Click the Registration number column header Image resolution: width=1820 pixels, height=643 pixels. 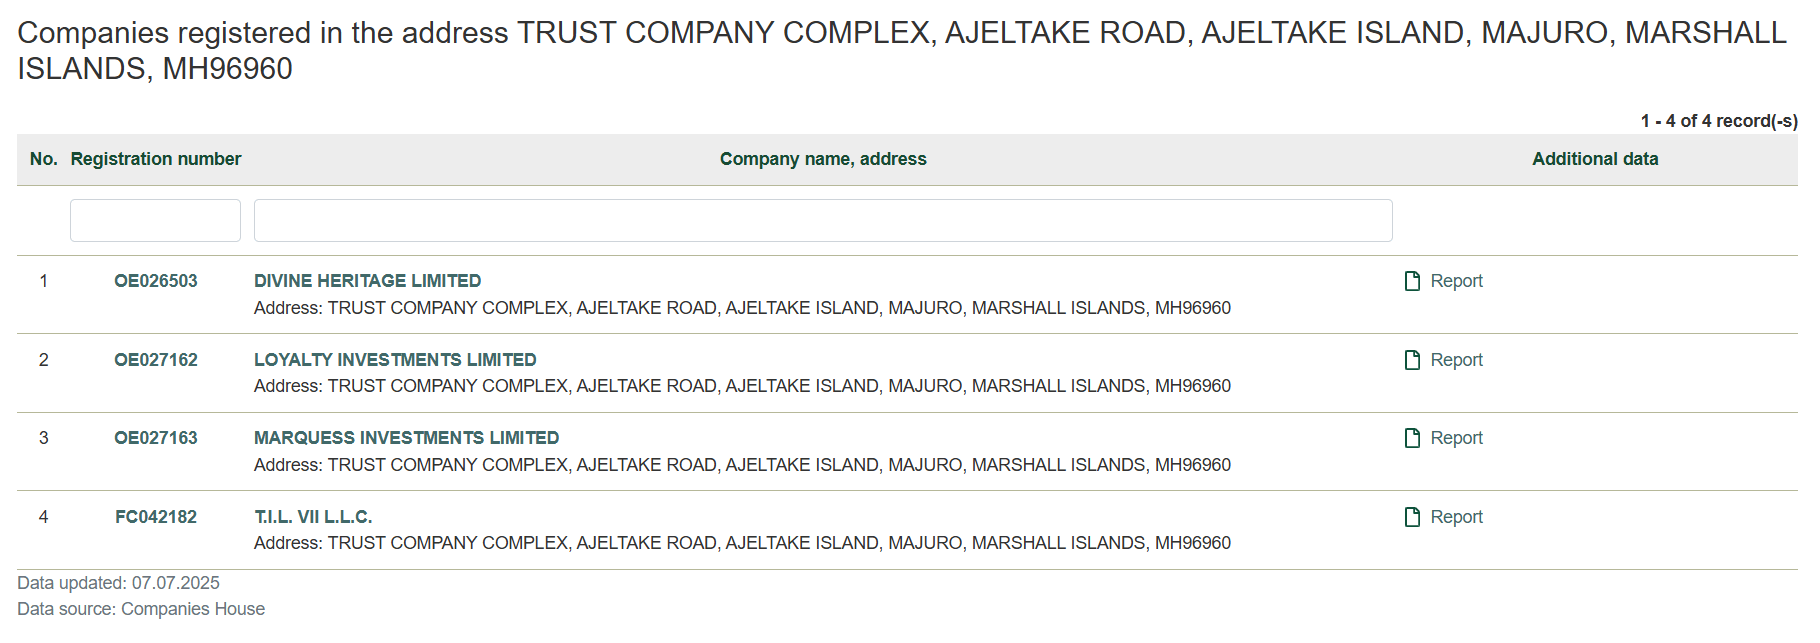[156, 159]
